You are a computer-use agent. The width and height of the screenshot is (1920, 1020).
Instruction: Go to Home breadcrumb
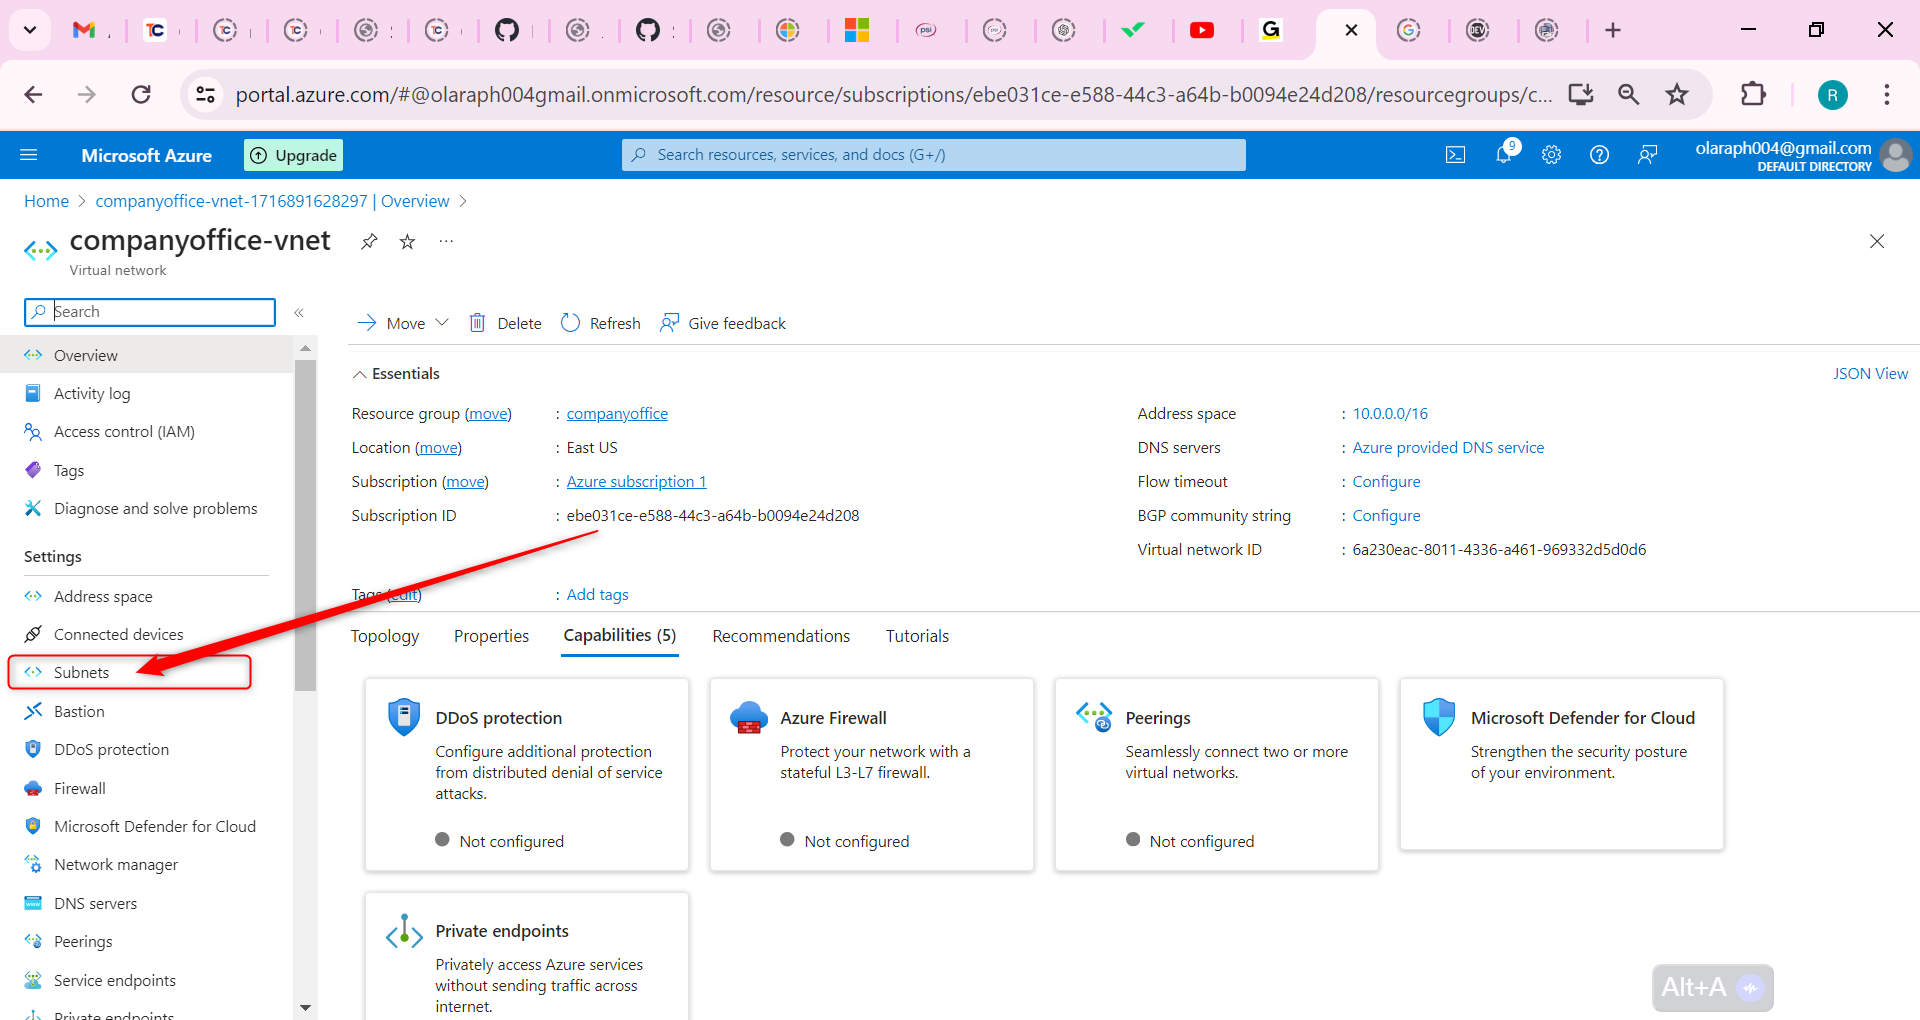pyautogui.click(x=46, y=201)
